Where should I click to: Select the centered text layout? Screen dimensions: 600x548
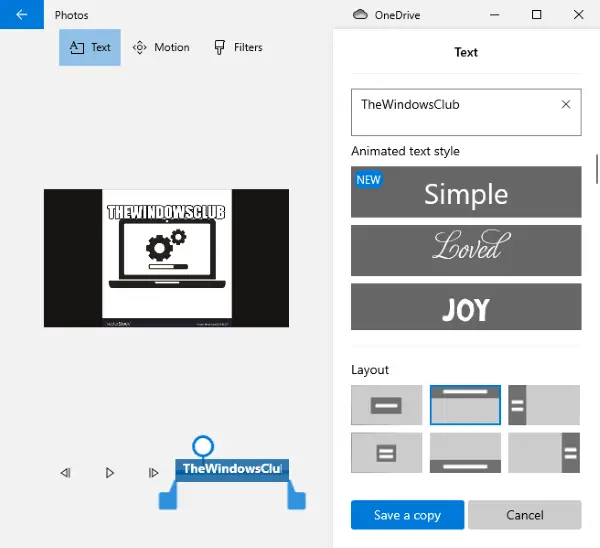[386, 405]
